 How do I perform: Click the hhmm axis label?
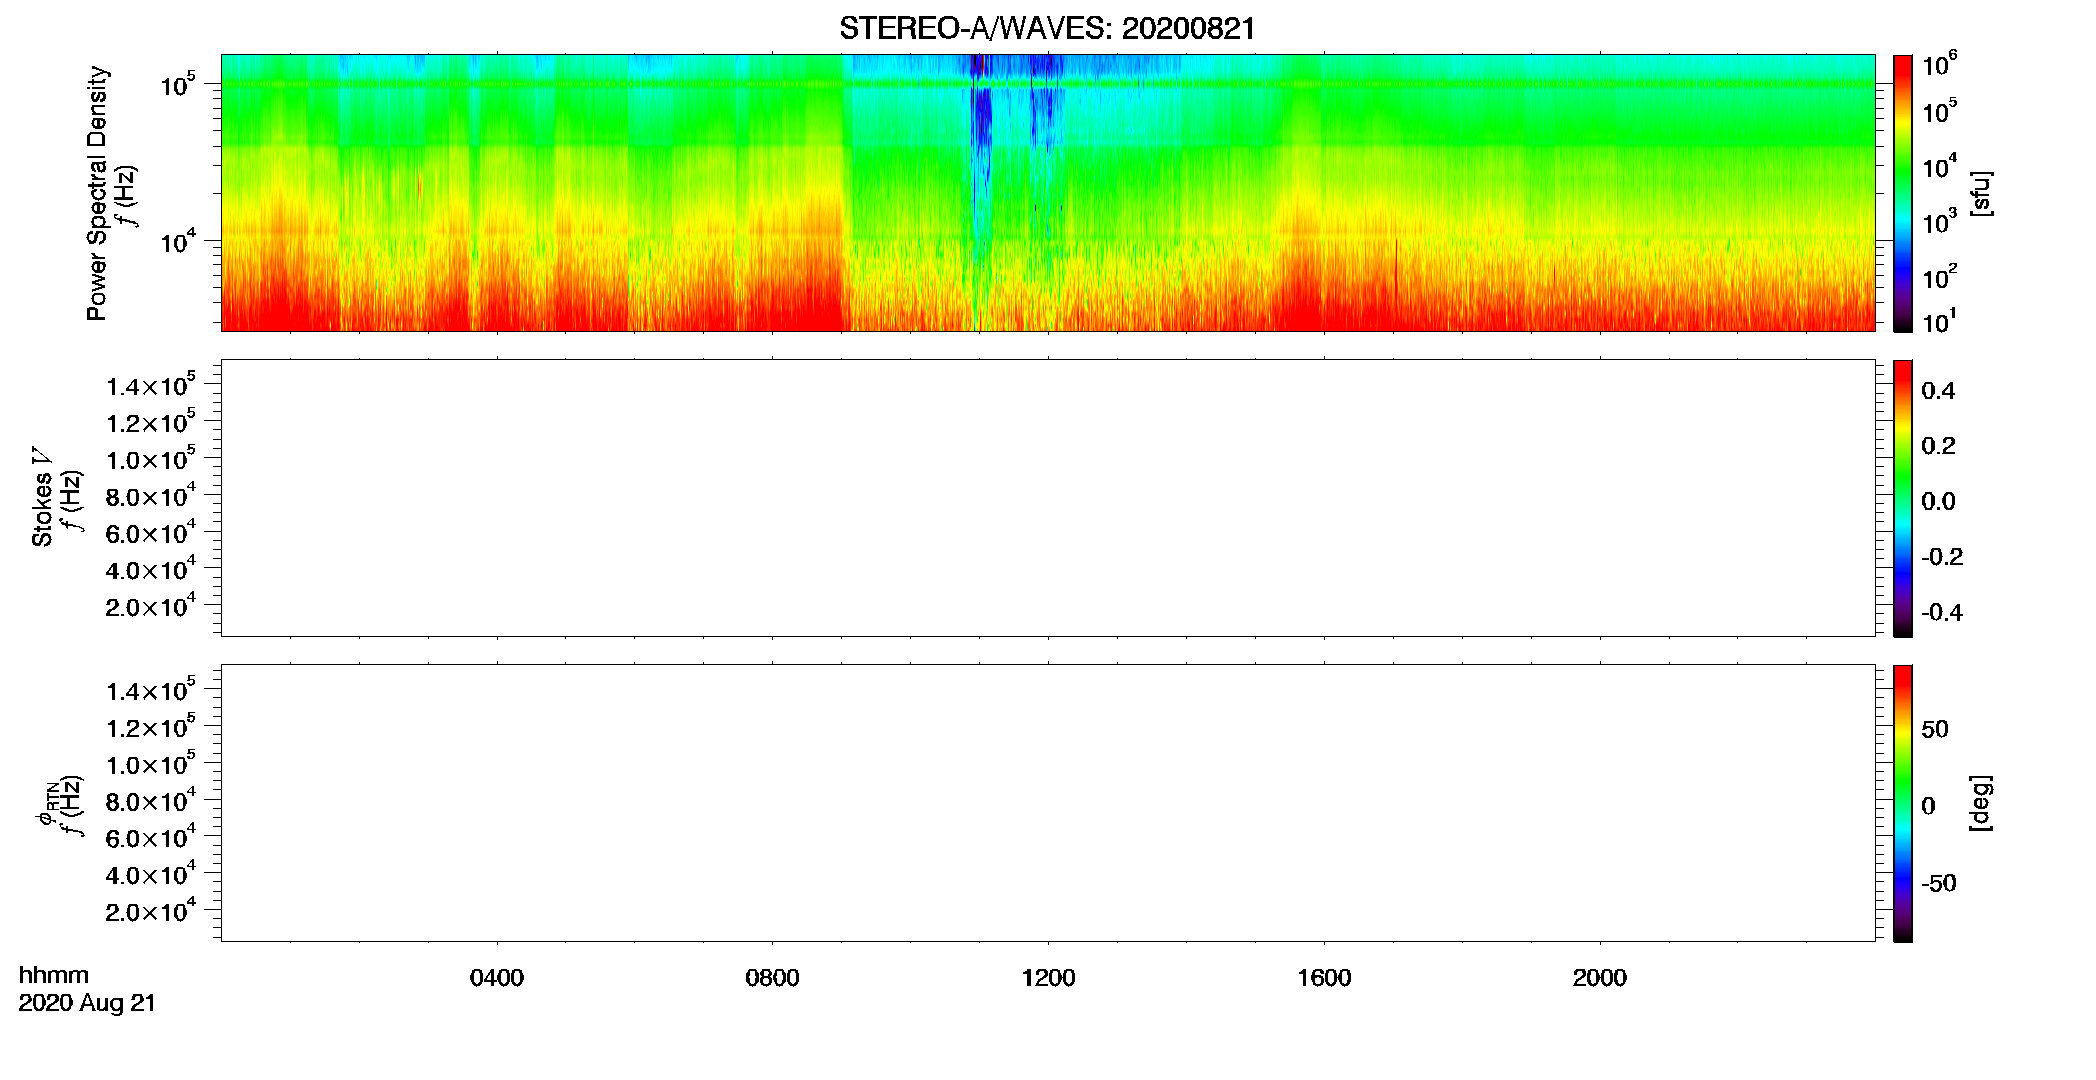pyautogui.click(x=54, y=975)
